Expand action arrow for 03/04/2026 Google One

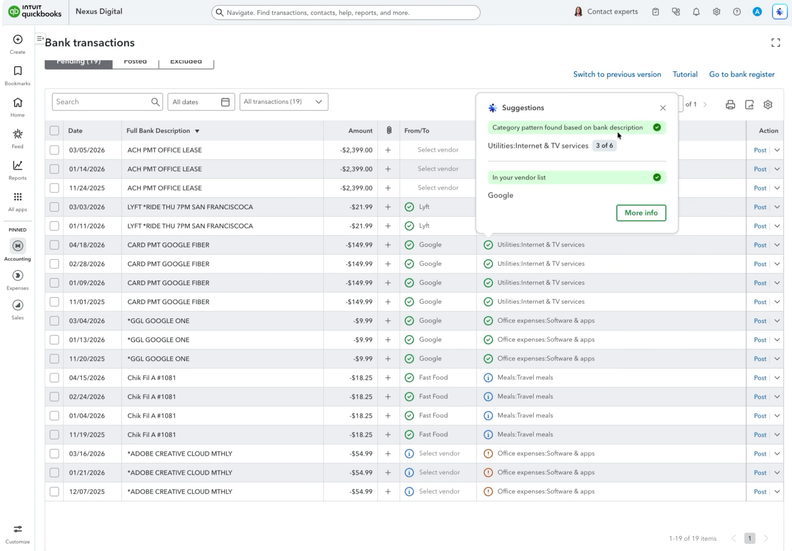777,321
